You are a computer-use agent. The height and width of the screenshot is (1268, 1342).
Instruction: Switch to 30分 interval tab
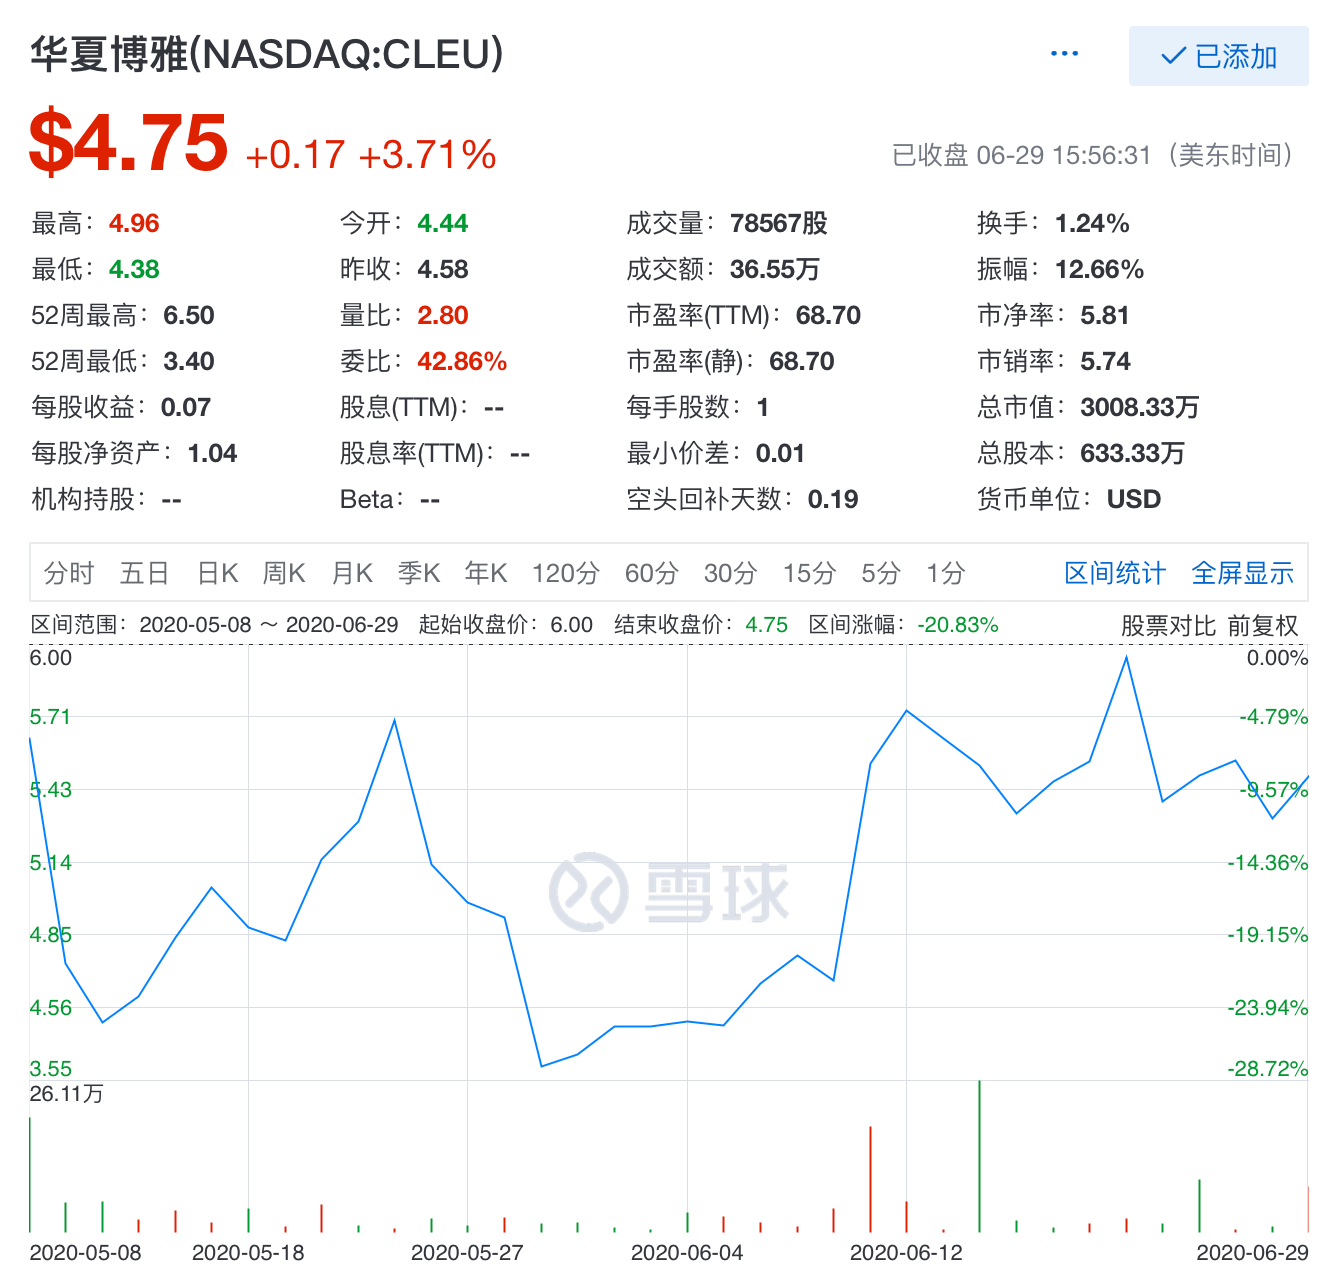[x=730, y=573]
